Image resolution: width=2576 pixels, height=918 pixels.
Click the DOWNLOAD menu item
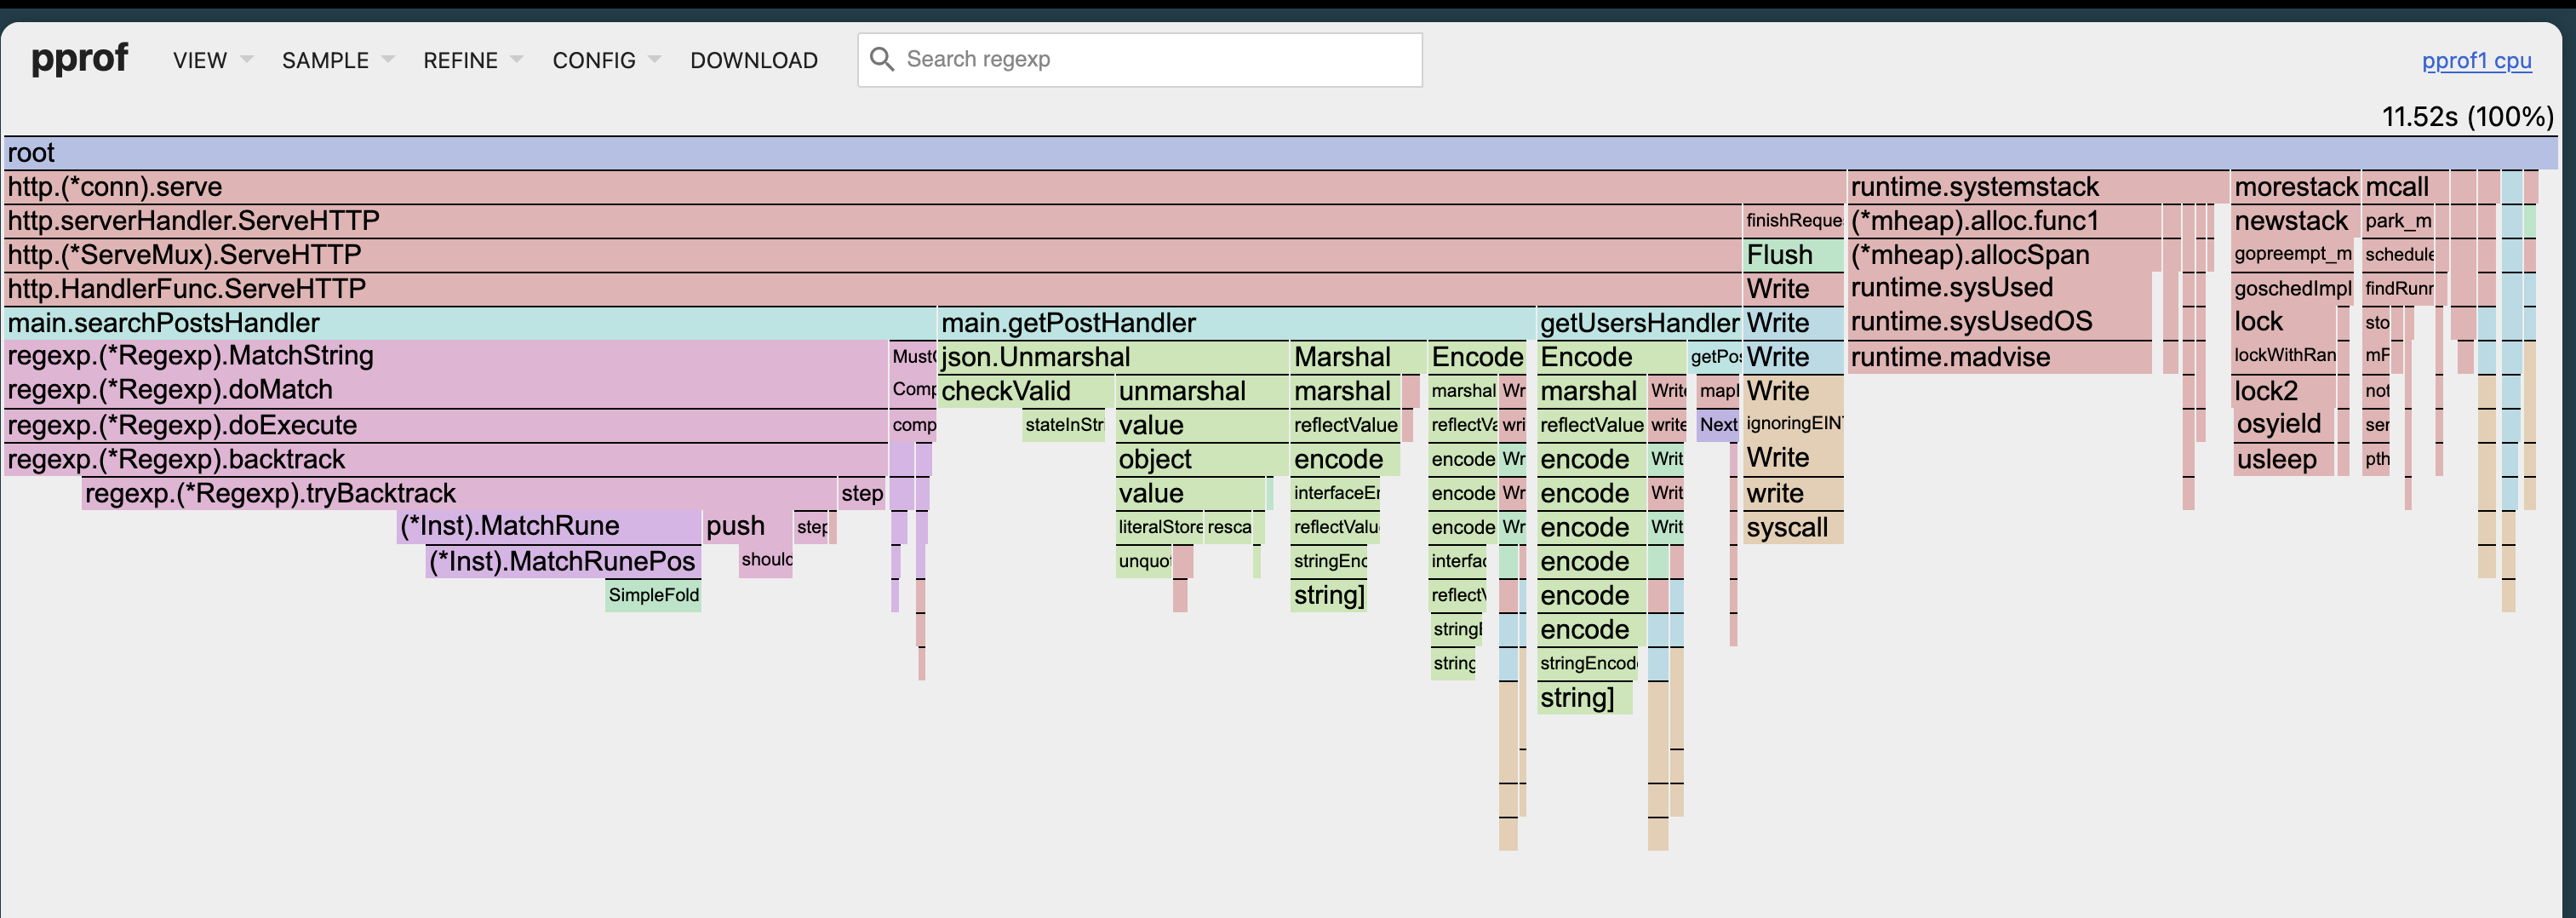coord(753,60)
